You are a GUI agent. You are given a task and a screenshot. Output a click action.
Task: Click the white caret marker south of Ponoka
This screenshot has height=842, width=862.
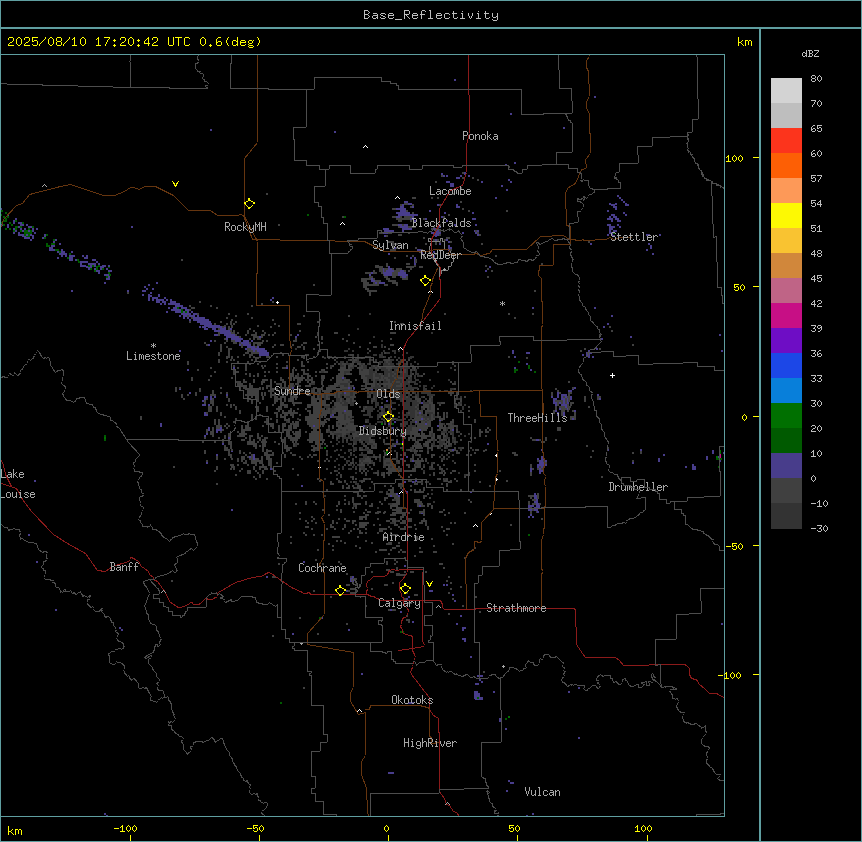pos(365,147)
